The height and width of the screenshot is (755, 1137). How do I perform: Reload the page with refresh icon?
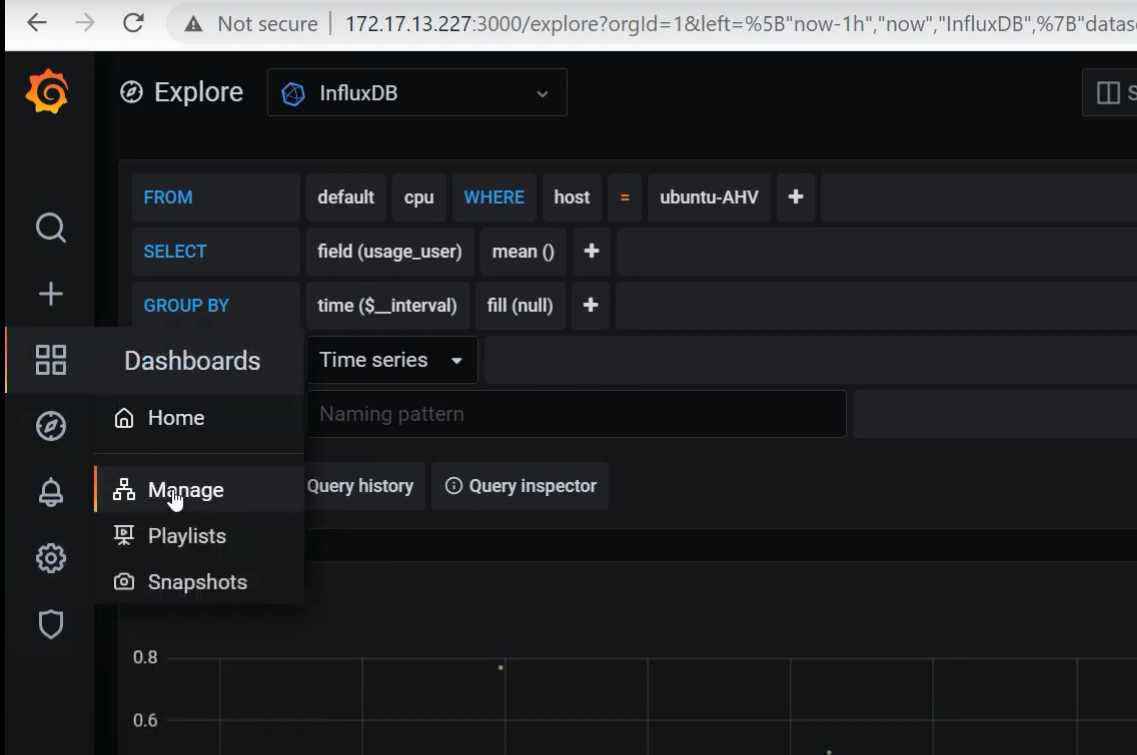(133, 23)
